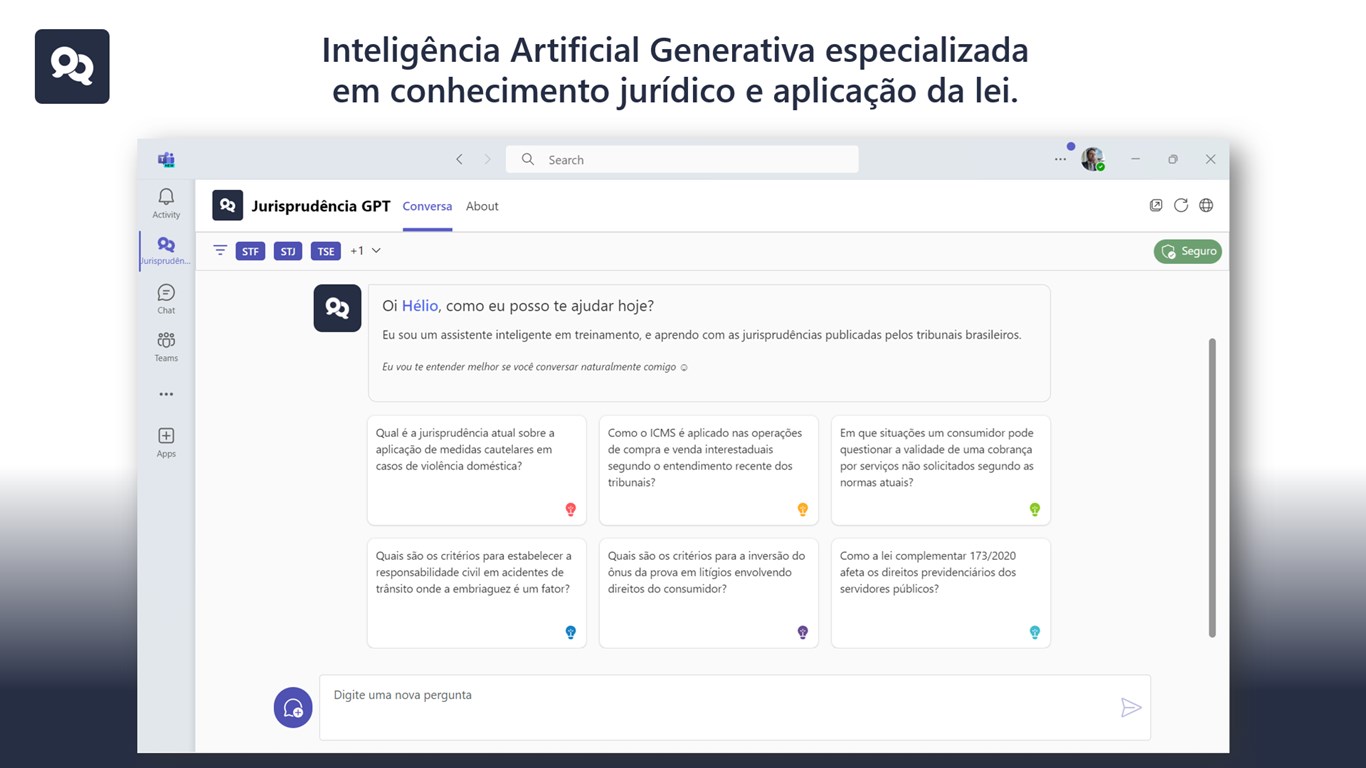
Task: Click the Jurisprudência GPT title text
Action: [x=321, y=206]
